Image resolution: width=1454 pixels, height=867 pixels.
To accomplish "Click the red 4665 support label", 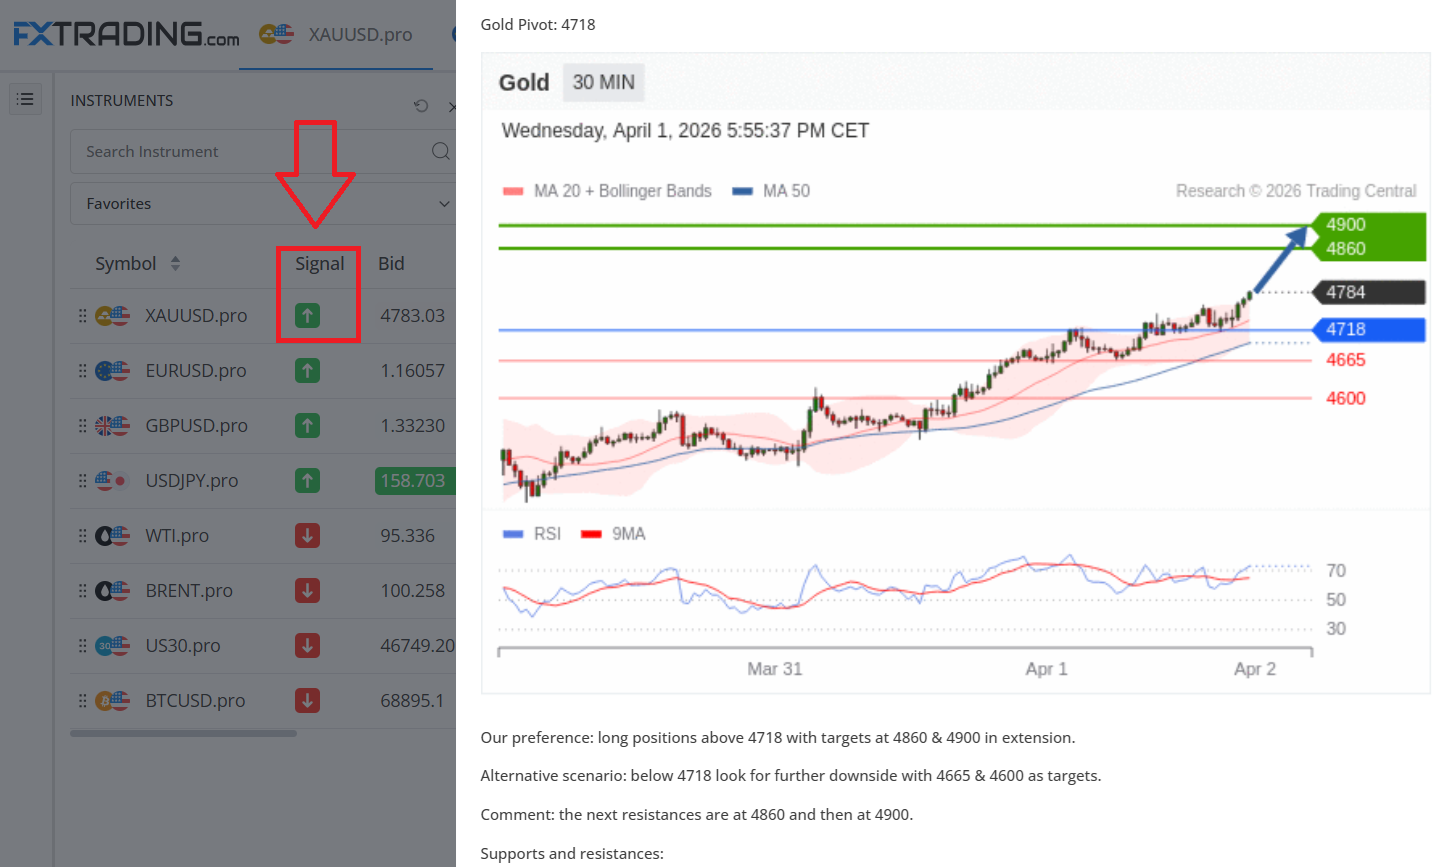I will click(x=1346, y=360).
